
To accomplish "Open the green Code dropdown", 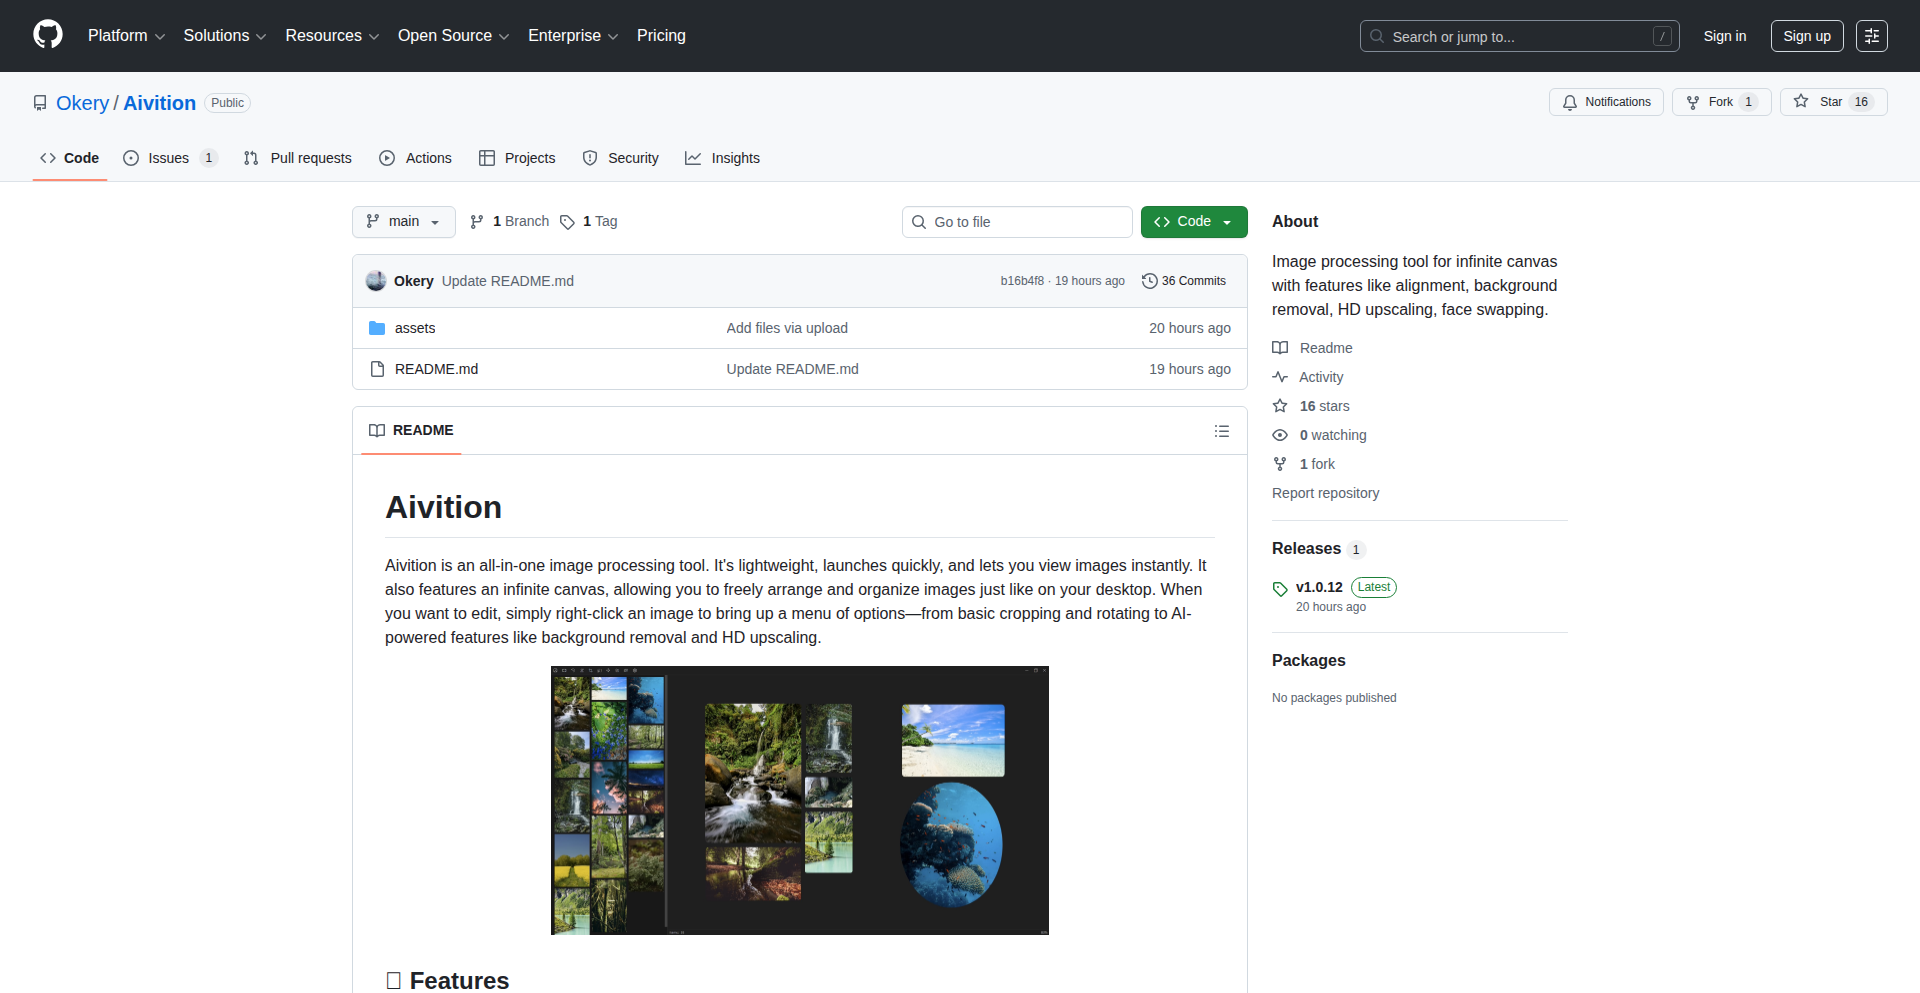I will click(1194, 222).
